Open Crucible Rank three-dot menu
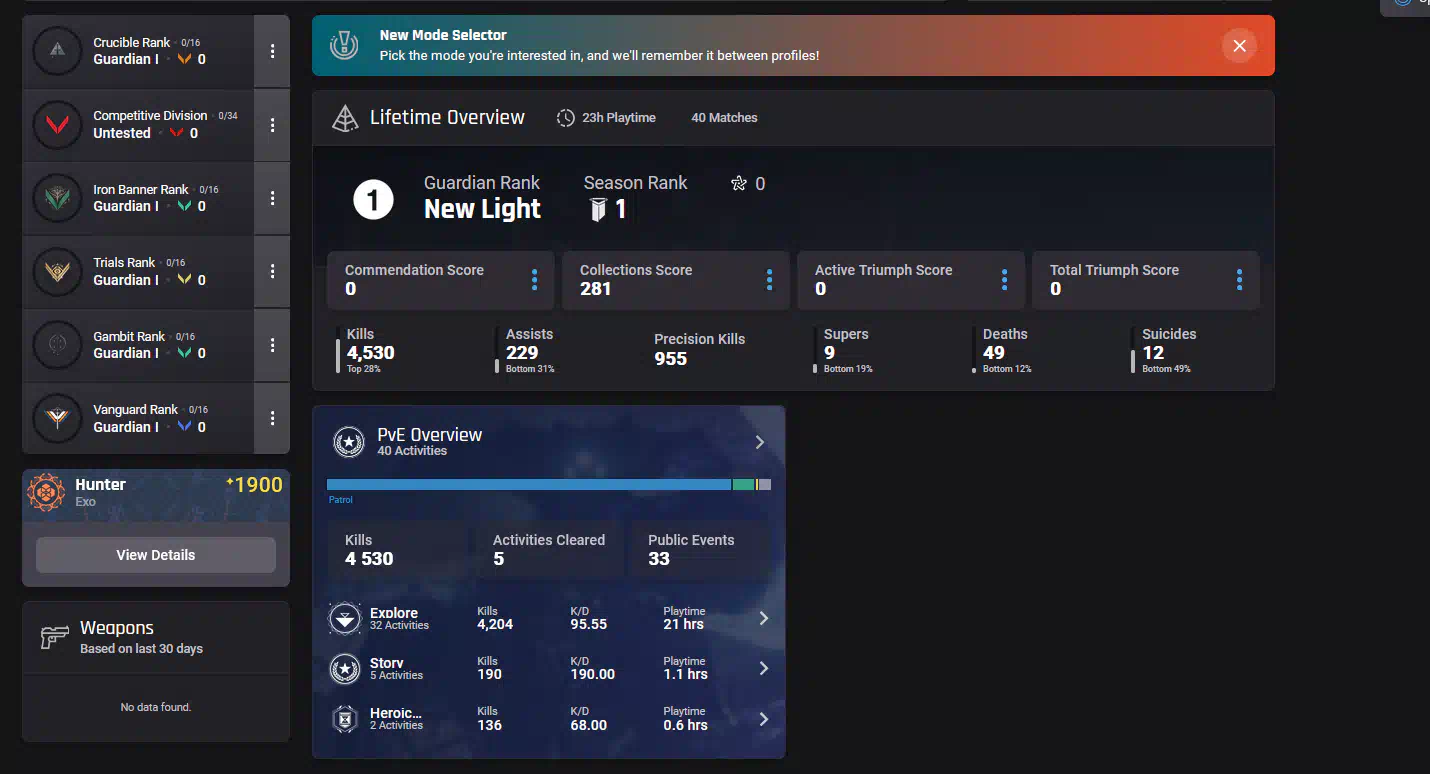The height and width of the screenshot is (774, 1430). [272, 51]
